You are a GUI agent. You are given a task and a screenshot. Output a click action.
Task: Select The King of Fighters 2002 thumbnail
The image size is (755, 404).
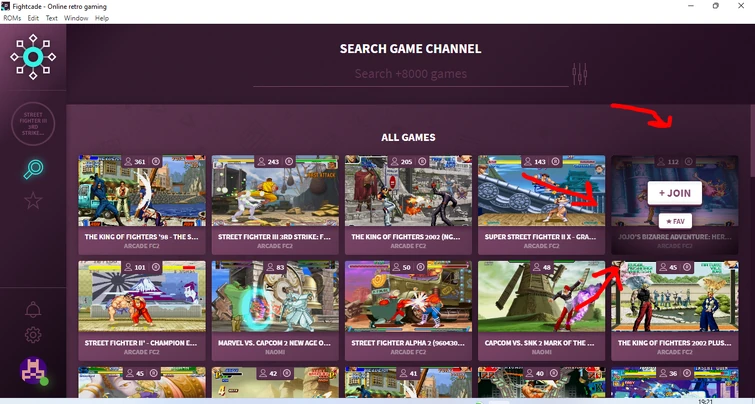click(408, 191)
